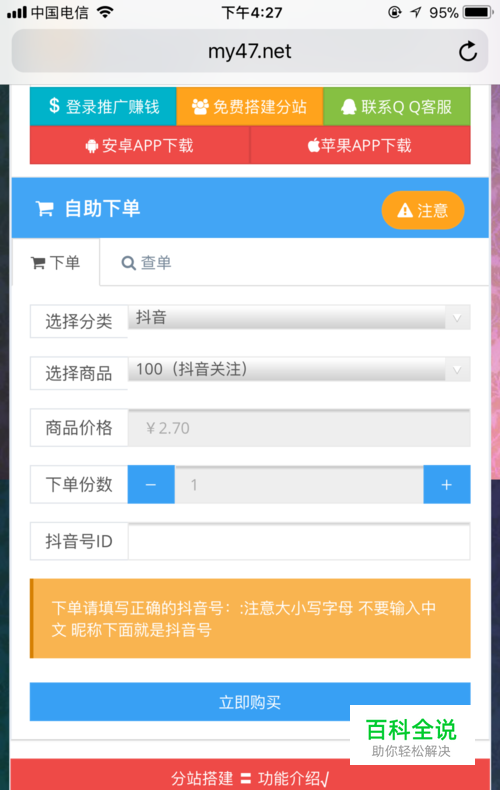The width and height of the screenshot is (500, 790).
Task: Switch to the 下单 tab
Action: pos(55,262)
